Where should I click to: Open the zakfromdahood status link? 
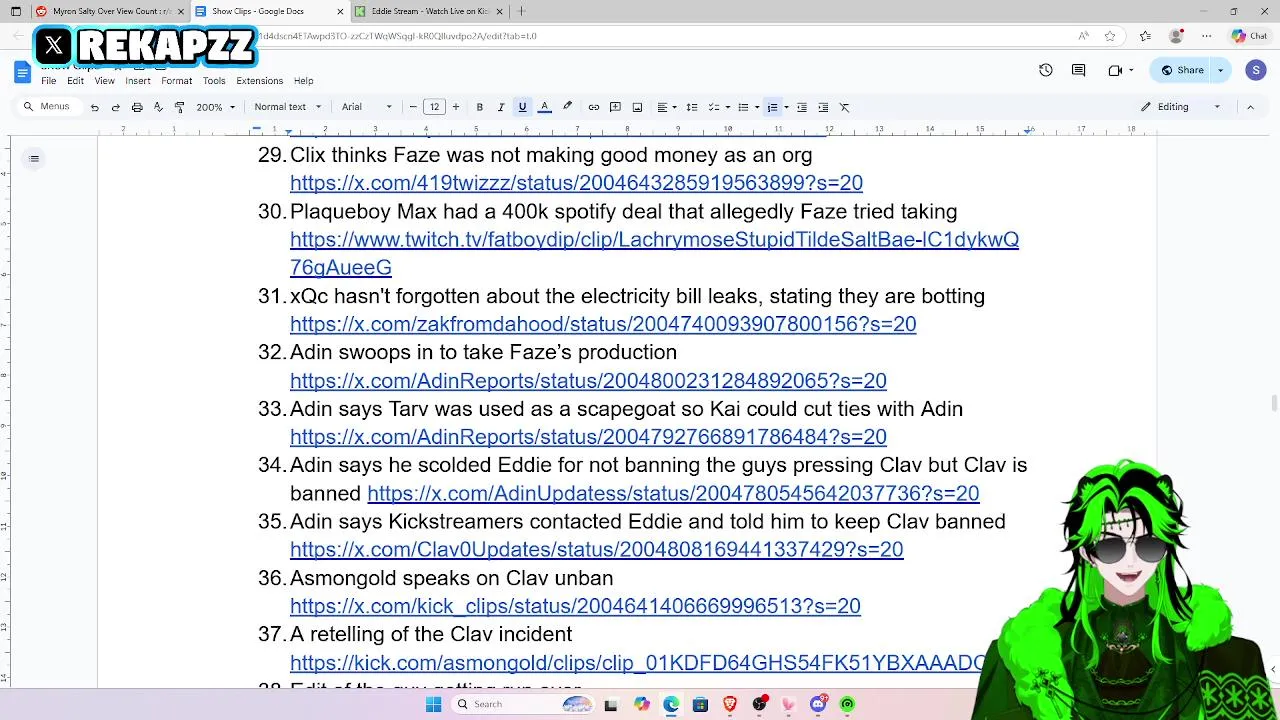point(603,324)
